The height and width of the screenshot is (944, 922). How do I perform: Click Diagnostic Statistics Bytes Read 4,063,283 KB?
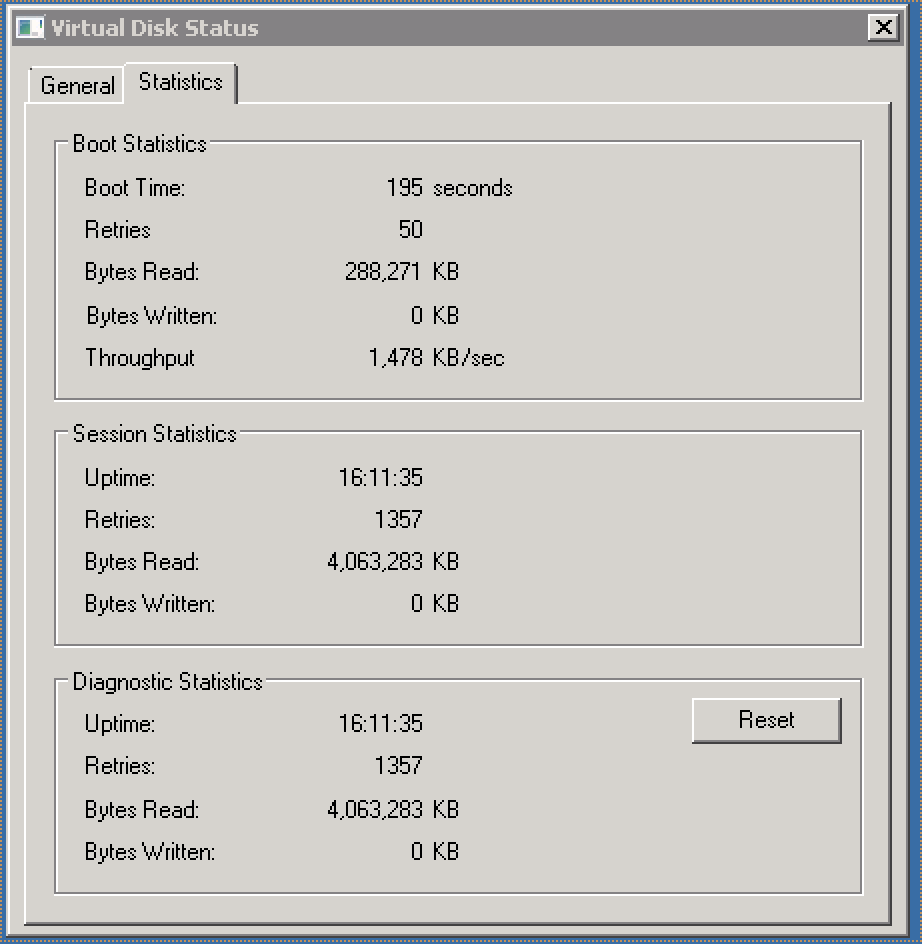click(x=393, y=809)
